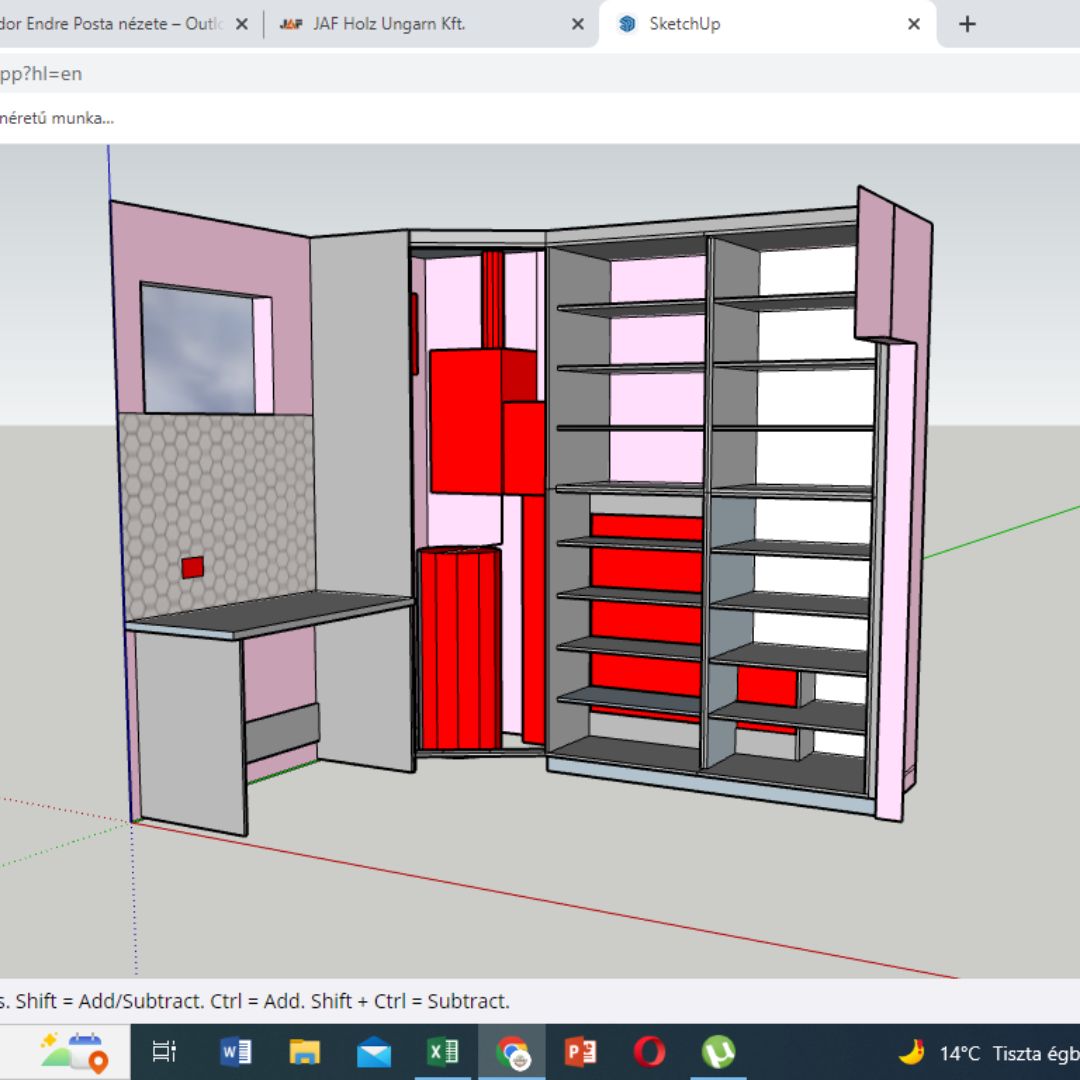The image size is (1080, 1080).
Task: Click the browser address bar URL
Action: point(41,74)
